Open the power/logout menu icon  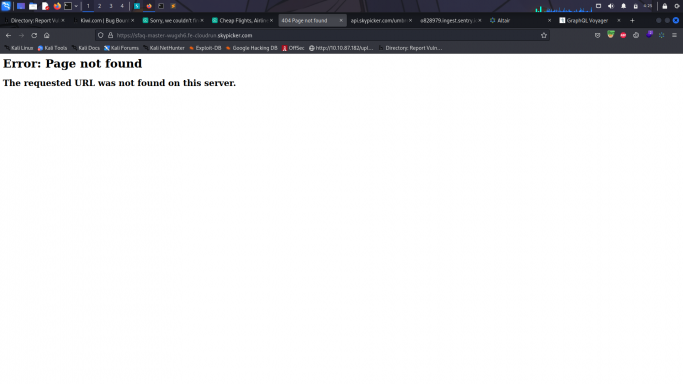coord(677,6)
